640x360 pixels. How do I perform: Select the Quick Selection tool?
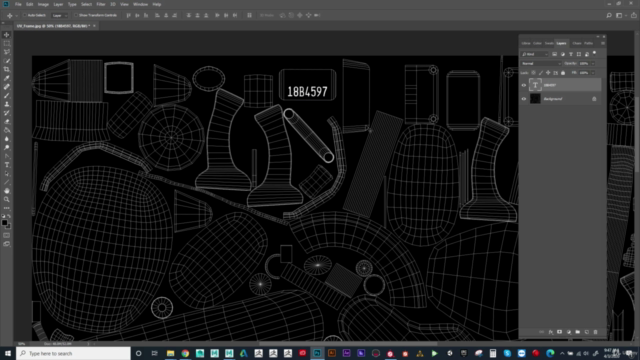point(7,61)
